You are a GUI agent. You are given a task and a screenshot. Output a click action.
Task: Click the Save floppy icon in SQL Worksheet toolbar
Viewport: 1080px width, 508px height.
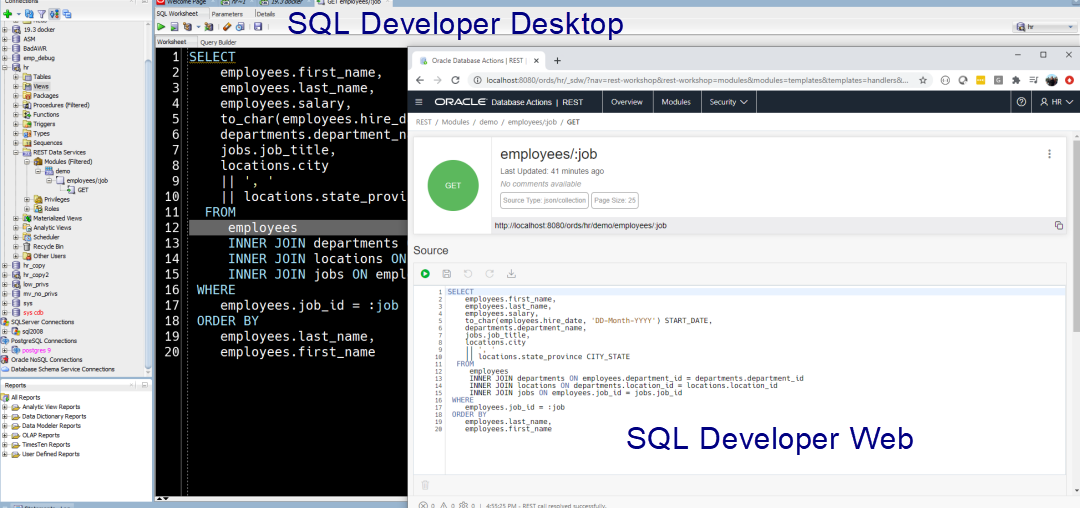(x=258, y=27)
